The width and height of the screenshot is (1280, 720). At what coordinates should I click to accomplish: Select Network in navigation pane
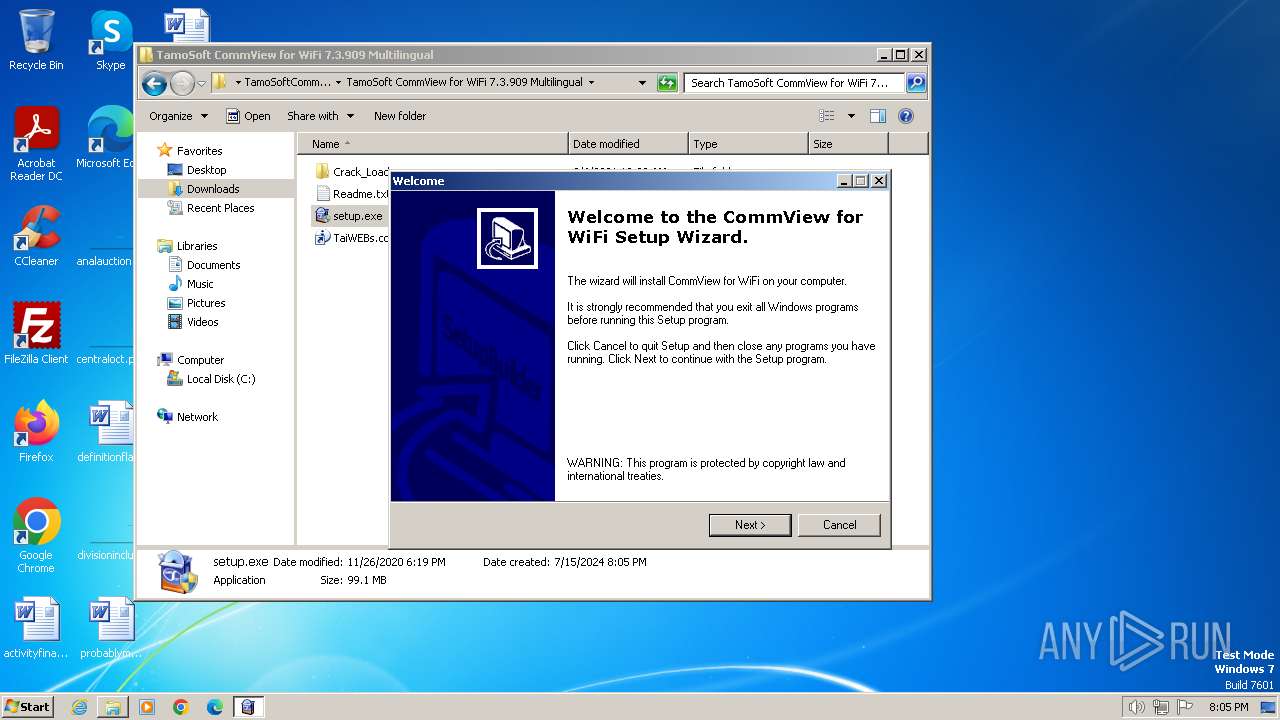[187, 417]
